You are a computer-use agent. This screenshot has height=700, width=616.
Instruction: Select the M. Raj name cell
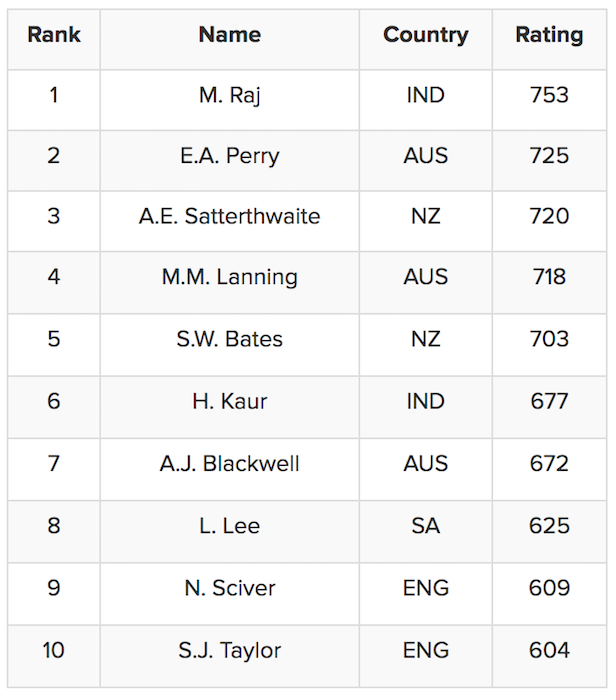[x=230, y=96]
